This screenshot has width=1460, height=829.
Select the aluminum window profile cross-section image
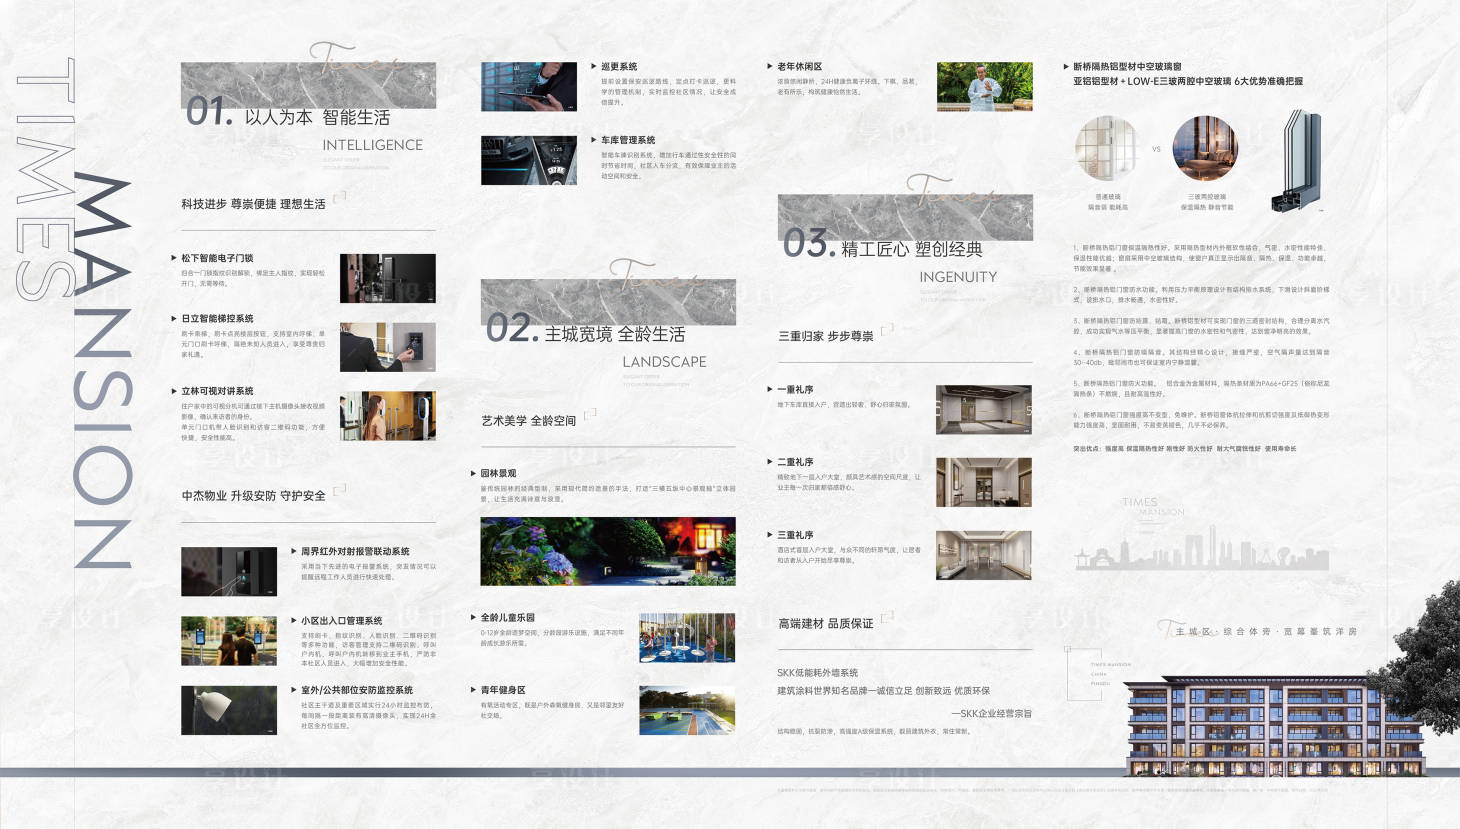pyautogui.click(x=1296, y=160)
